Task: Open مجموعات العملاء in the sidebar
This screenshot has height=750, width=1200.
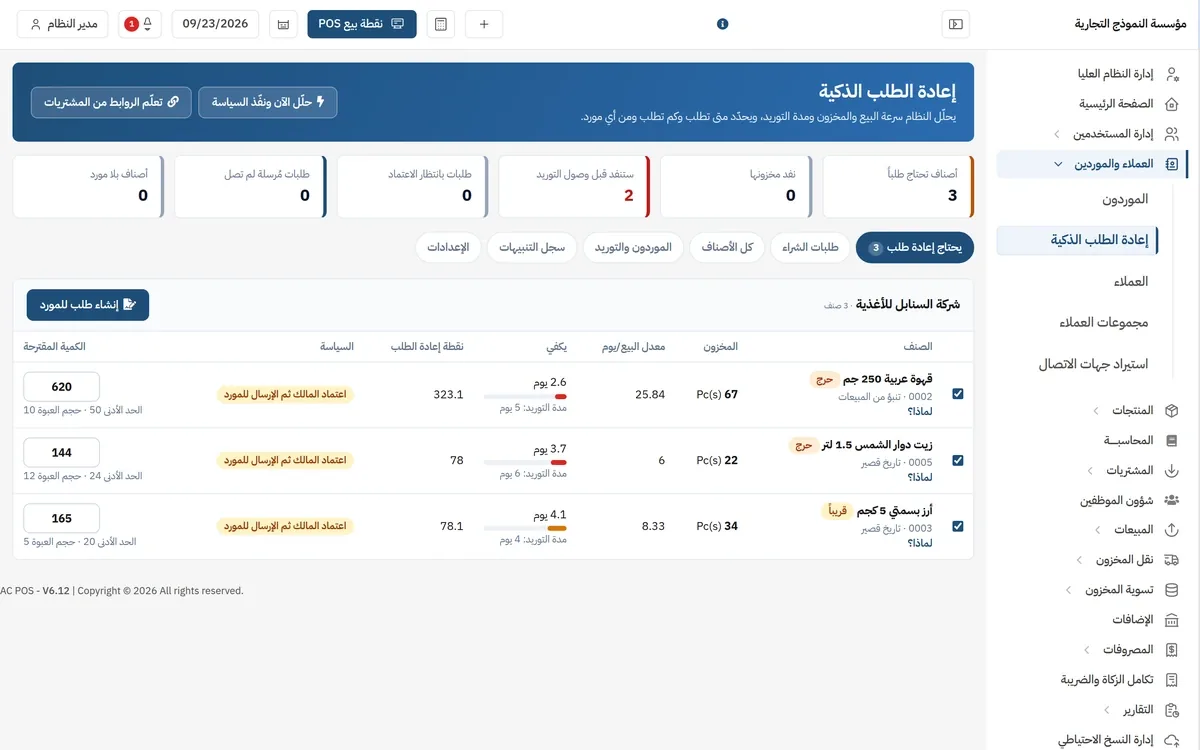Action: (1103, 322)
